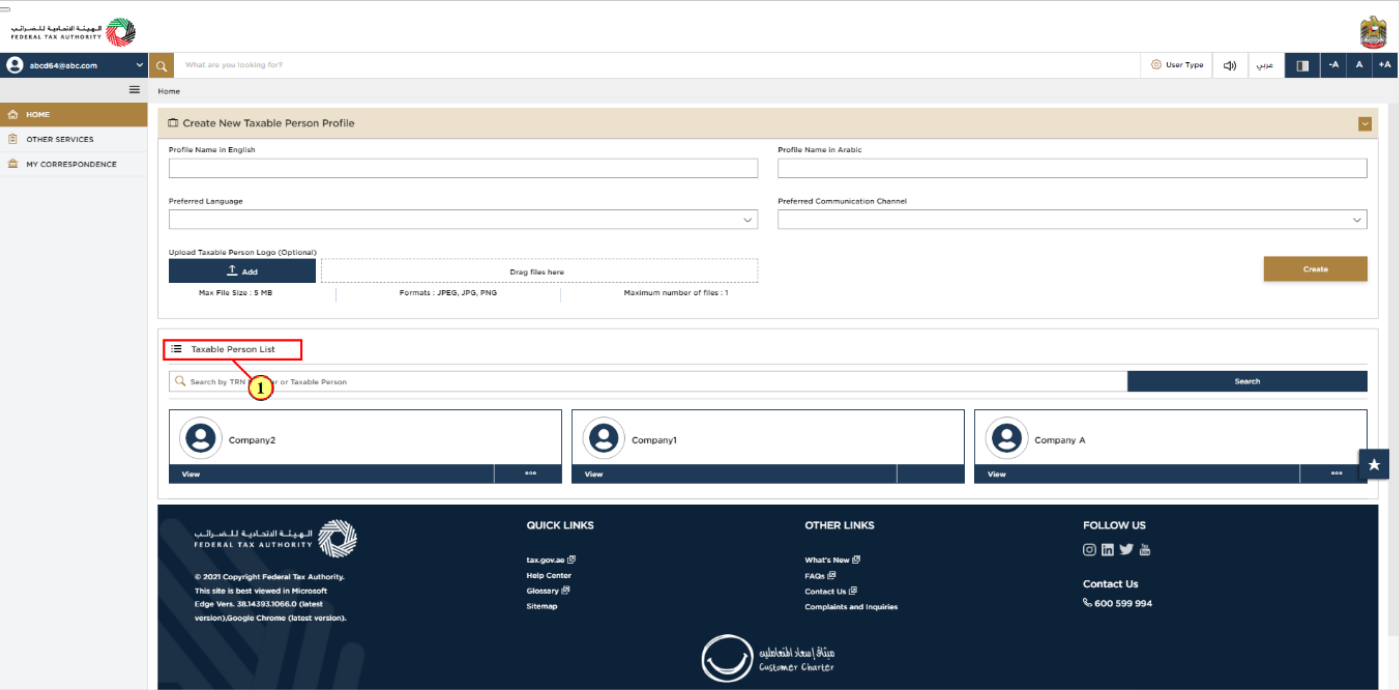The image size is (1399, 690).
Task: Open Sitemap link
Action: pyautogui.click(x=542, y=606)
